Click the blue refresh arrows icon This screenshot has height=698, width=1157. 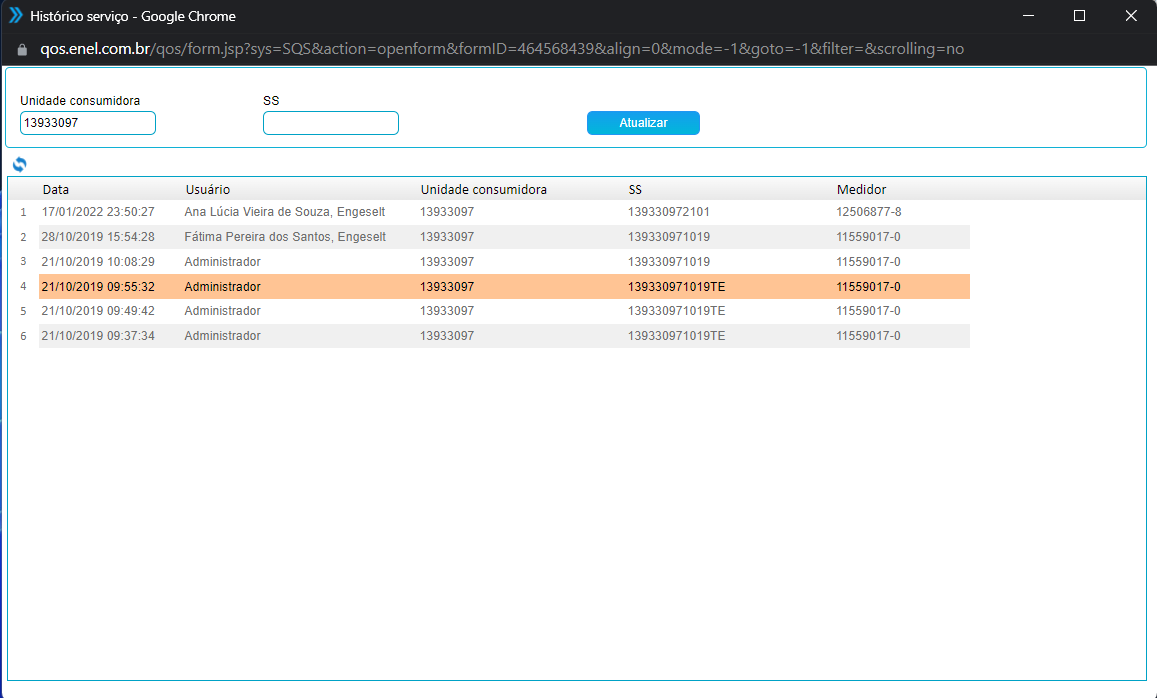pyautogui.click(x=19, y=165)
